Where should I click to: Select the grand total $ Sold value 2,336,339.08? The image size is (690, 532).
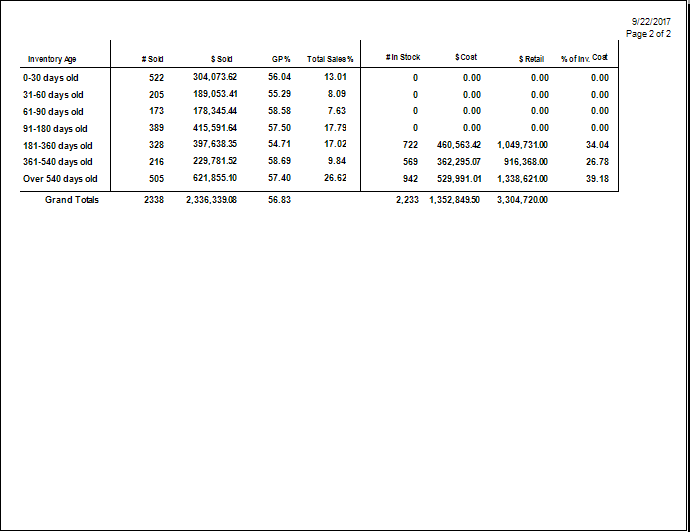point(212,199)
